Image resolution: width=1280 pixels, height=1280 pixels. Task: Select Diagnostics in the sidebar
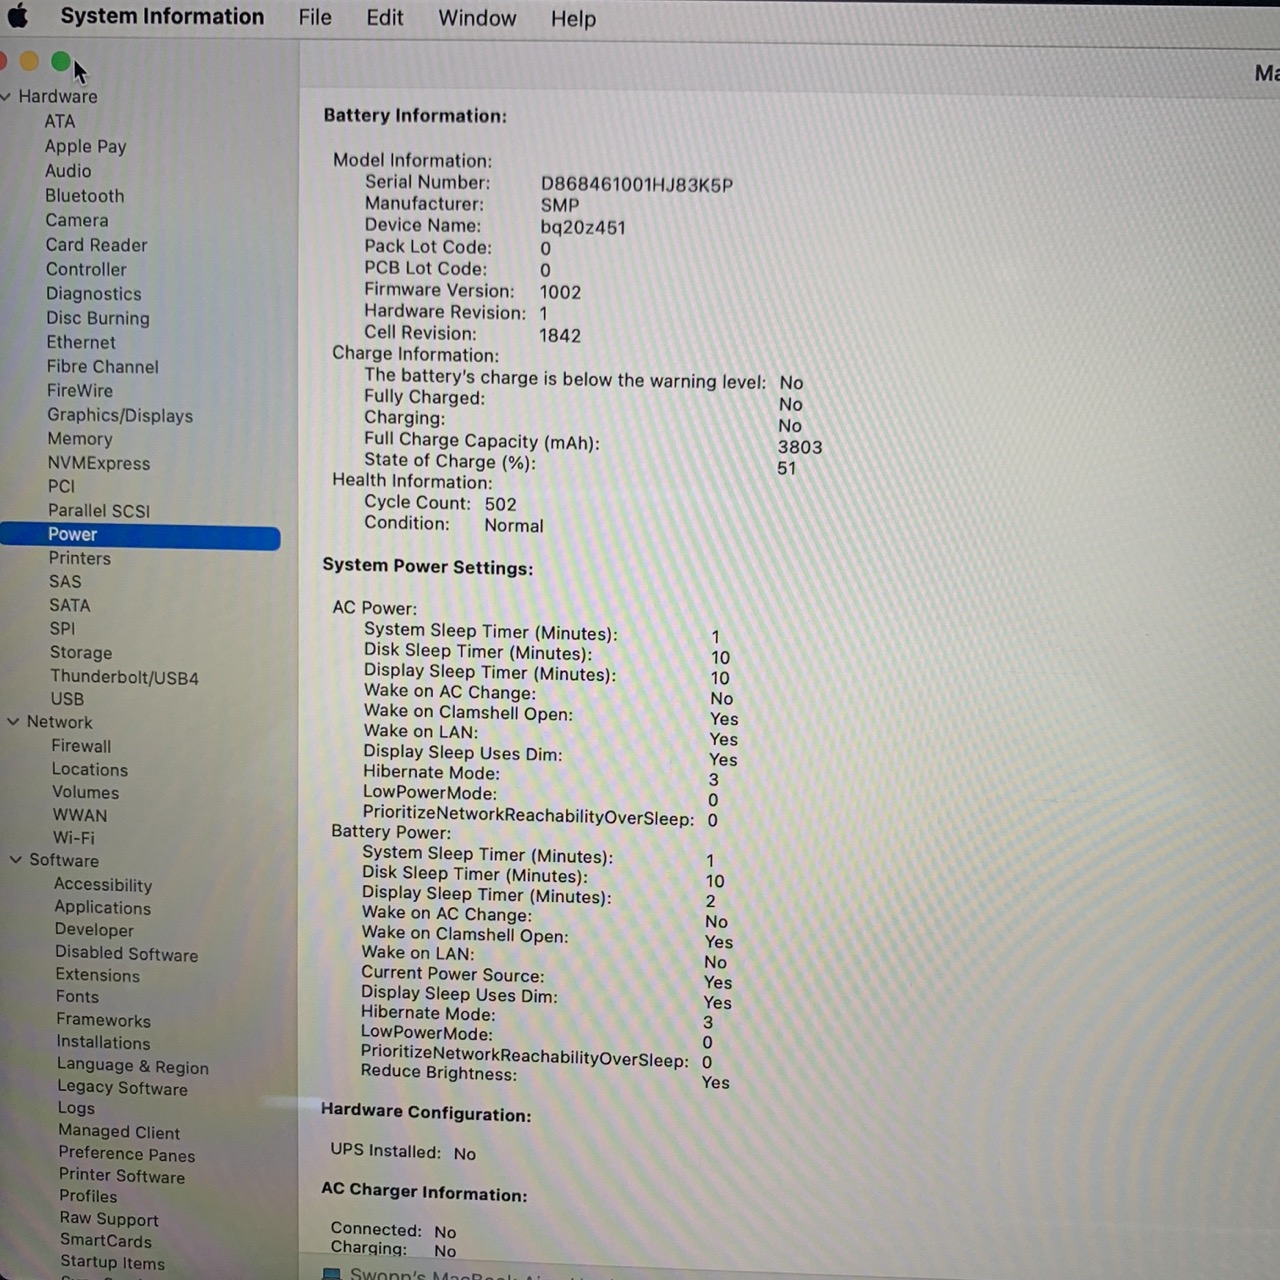pos(94,294)
